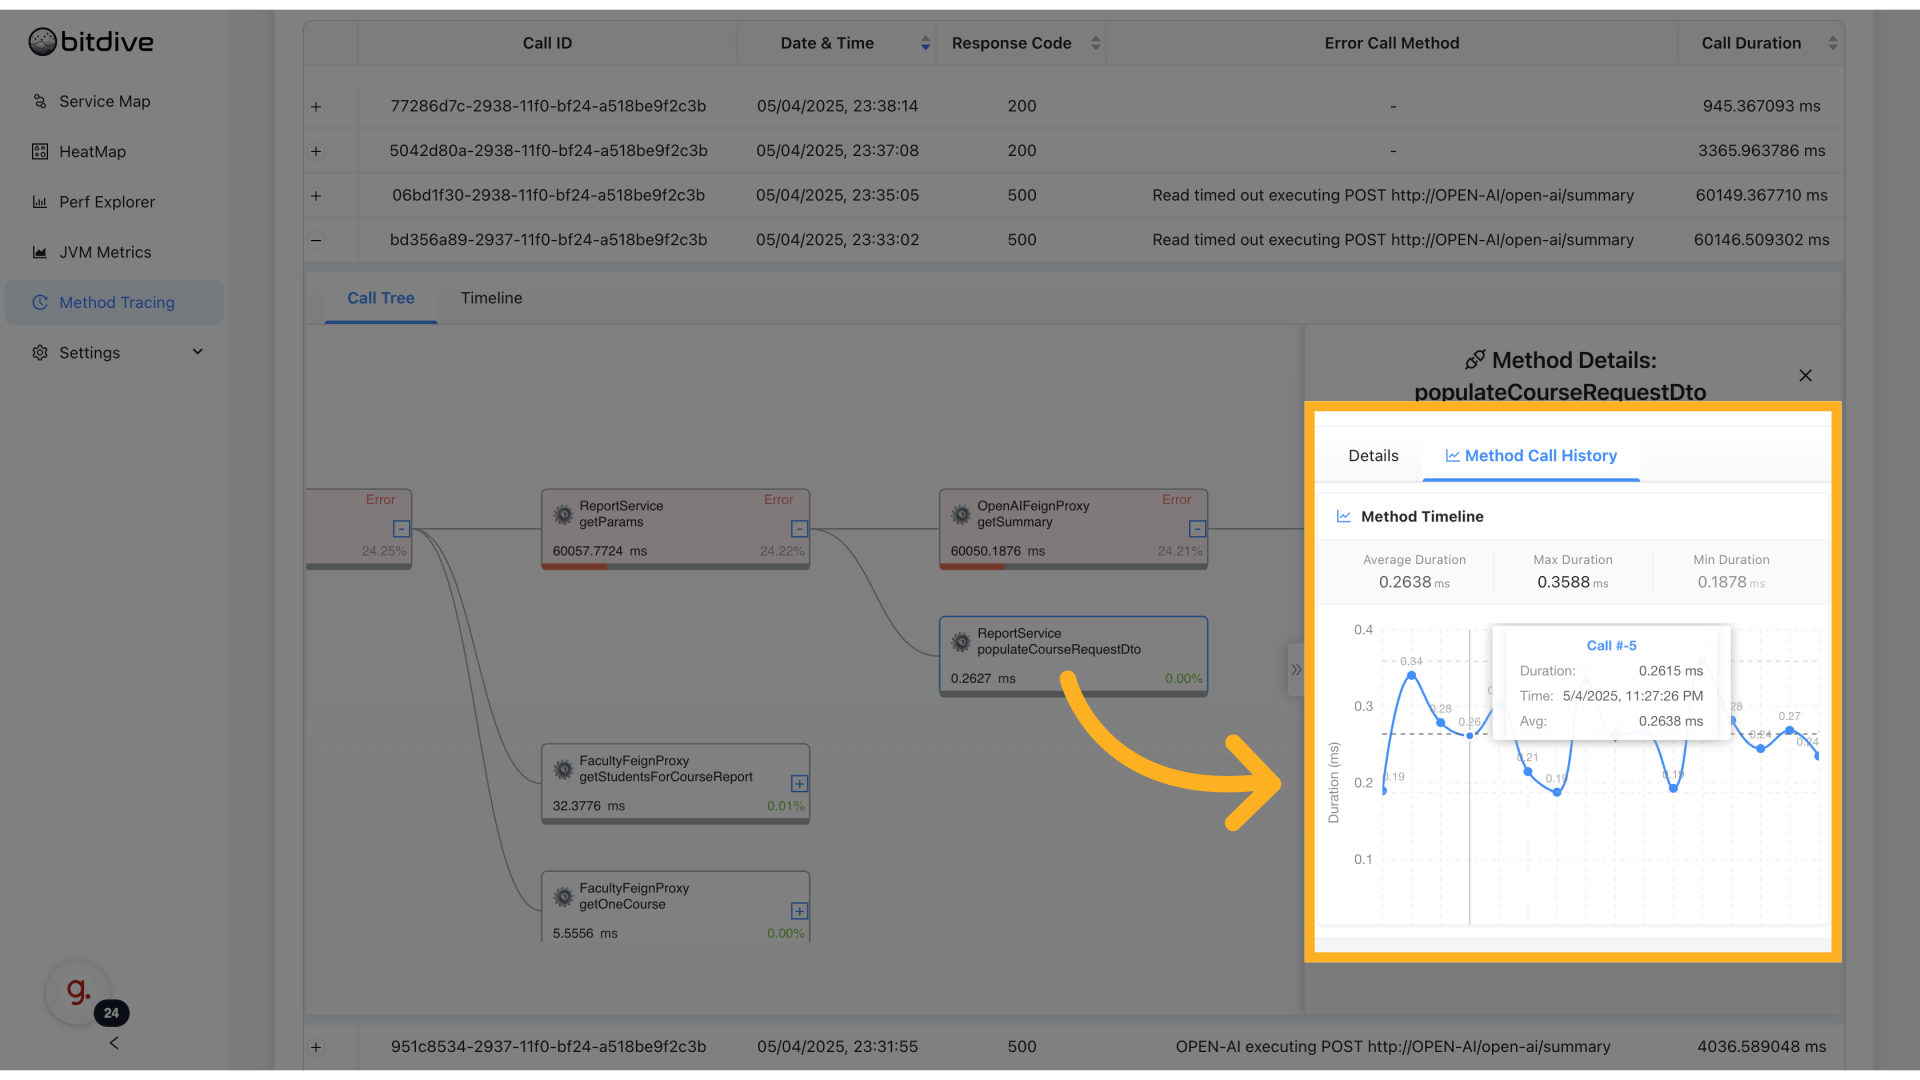Image resolution: width=1920 pixels, height=1080 pixels.
Task: Open Method Call History tab
Action: pos(1531,456)
